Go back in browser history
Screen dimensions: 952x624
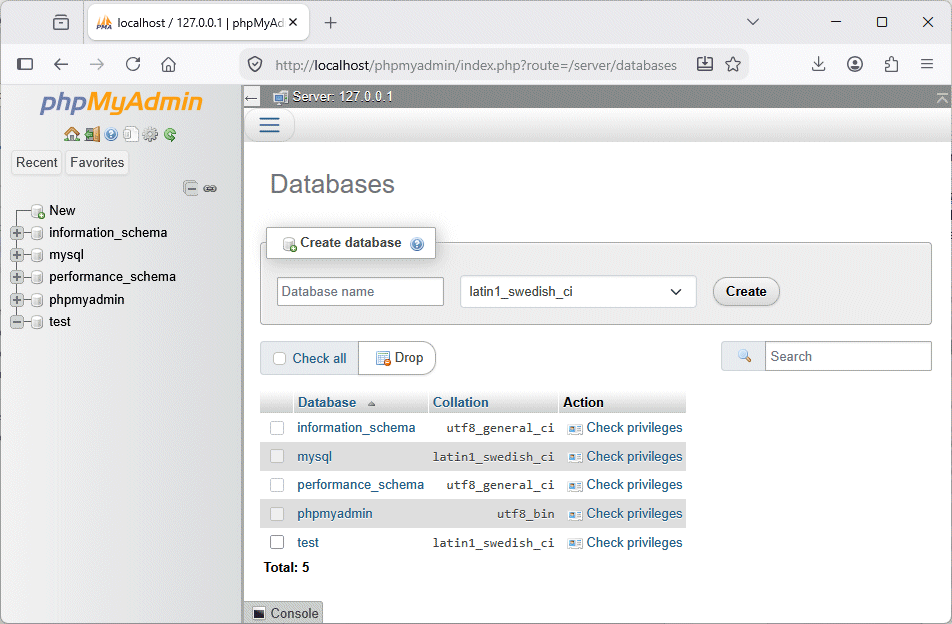(61, 64)
